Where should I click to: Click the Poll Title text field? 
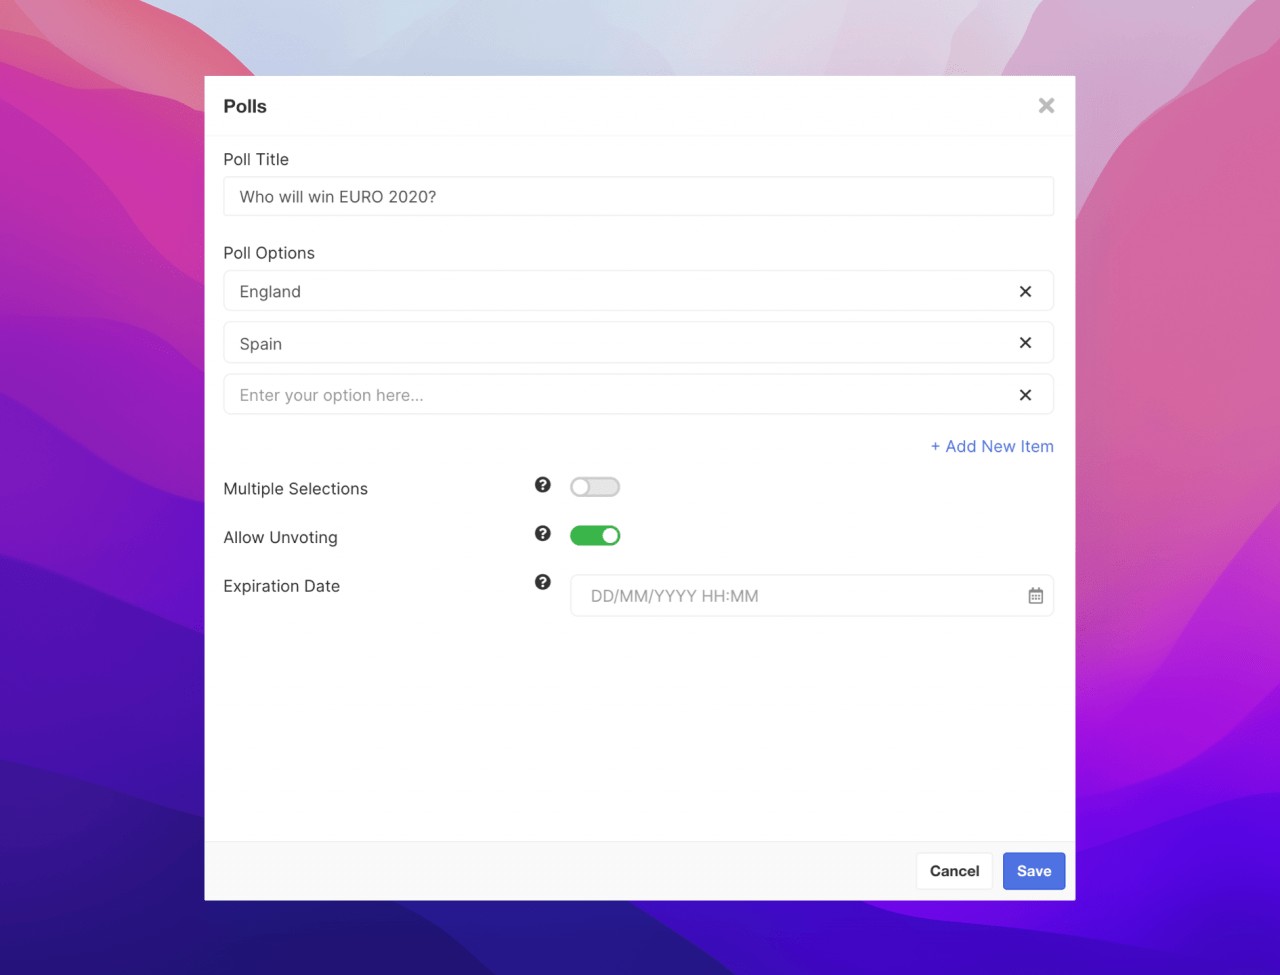(x=638, y=197)
